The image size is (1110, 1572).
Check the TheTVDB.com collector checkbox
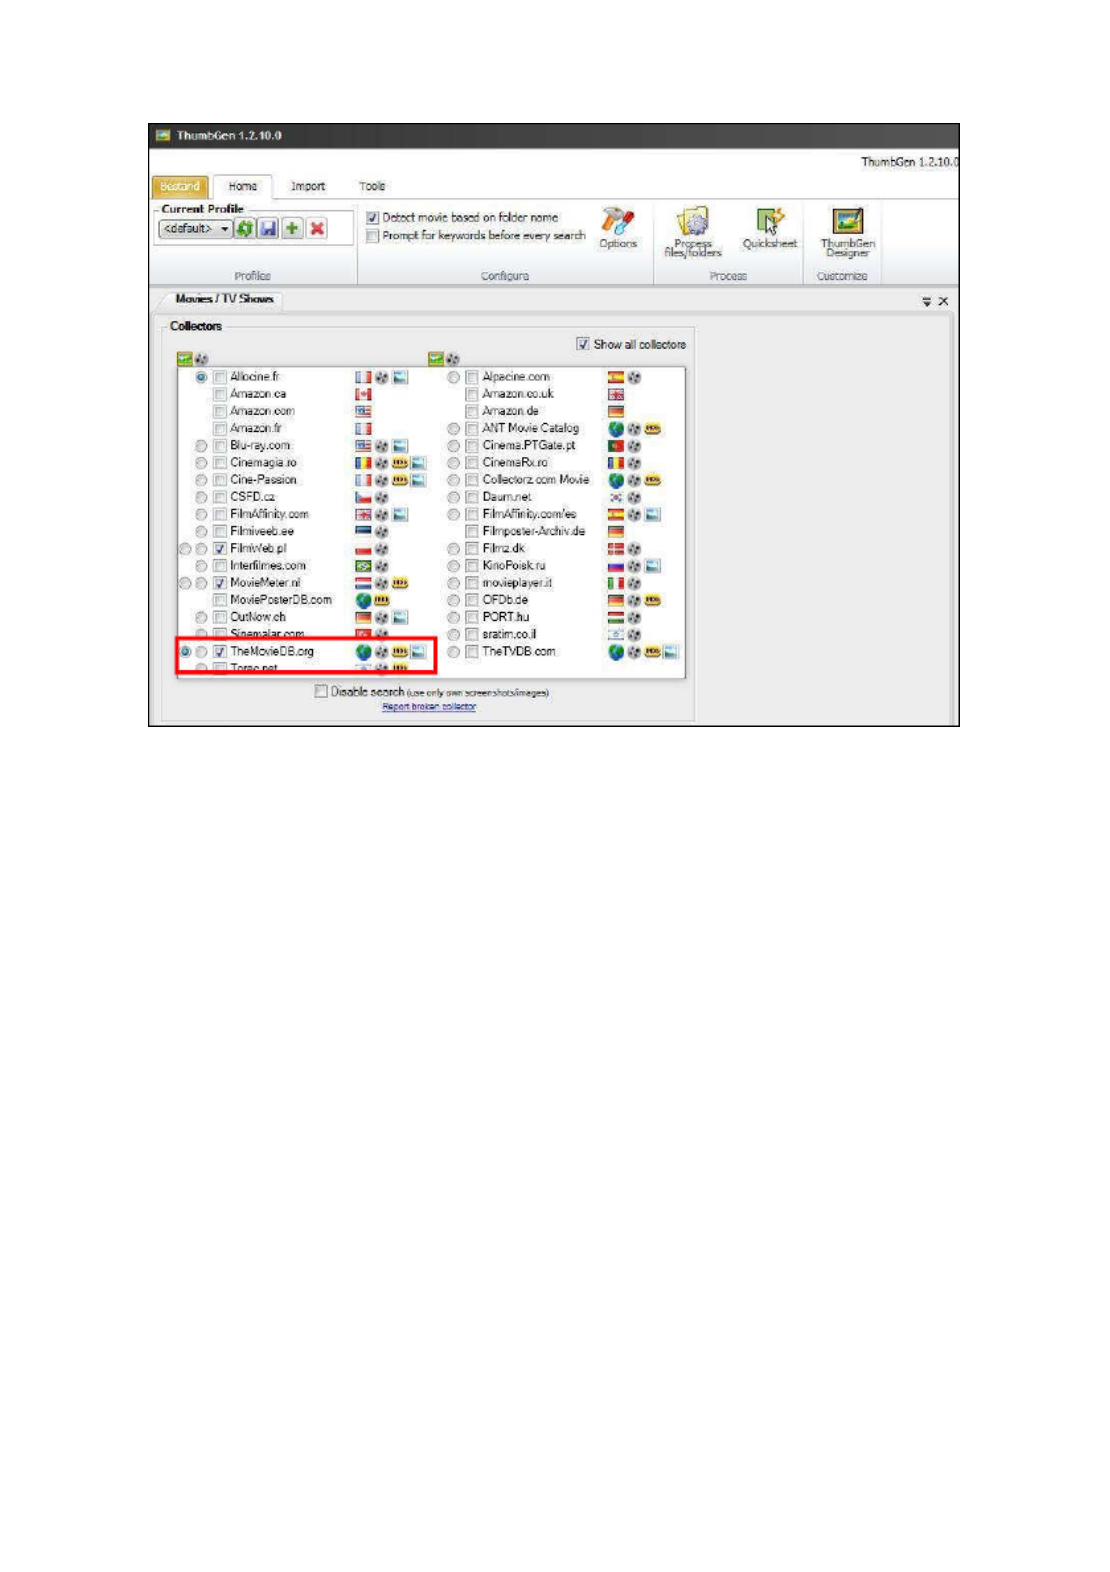[x=472, y=652]
